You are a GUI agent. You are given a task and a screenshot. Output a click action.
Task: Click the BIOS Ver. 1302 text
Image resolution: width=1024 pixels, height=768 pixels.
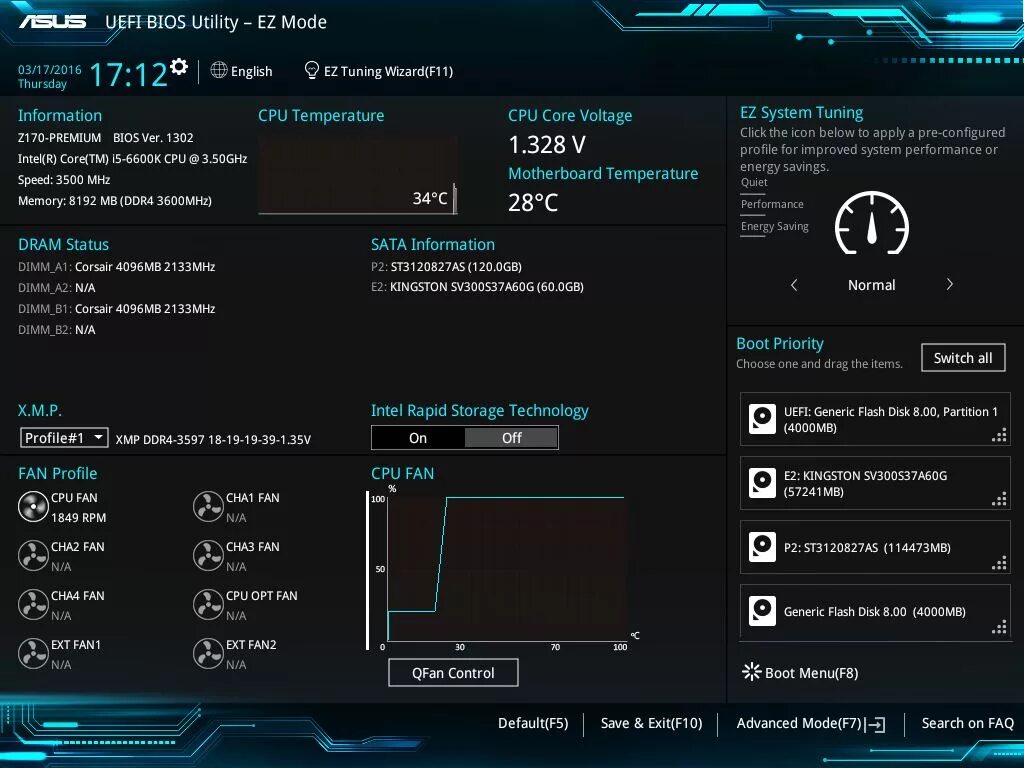point(153,138)
